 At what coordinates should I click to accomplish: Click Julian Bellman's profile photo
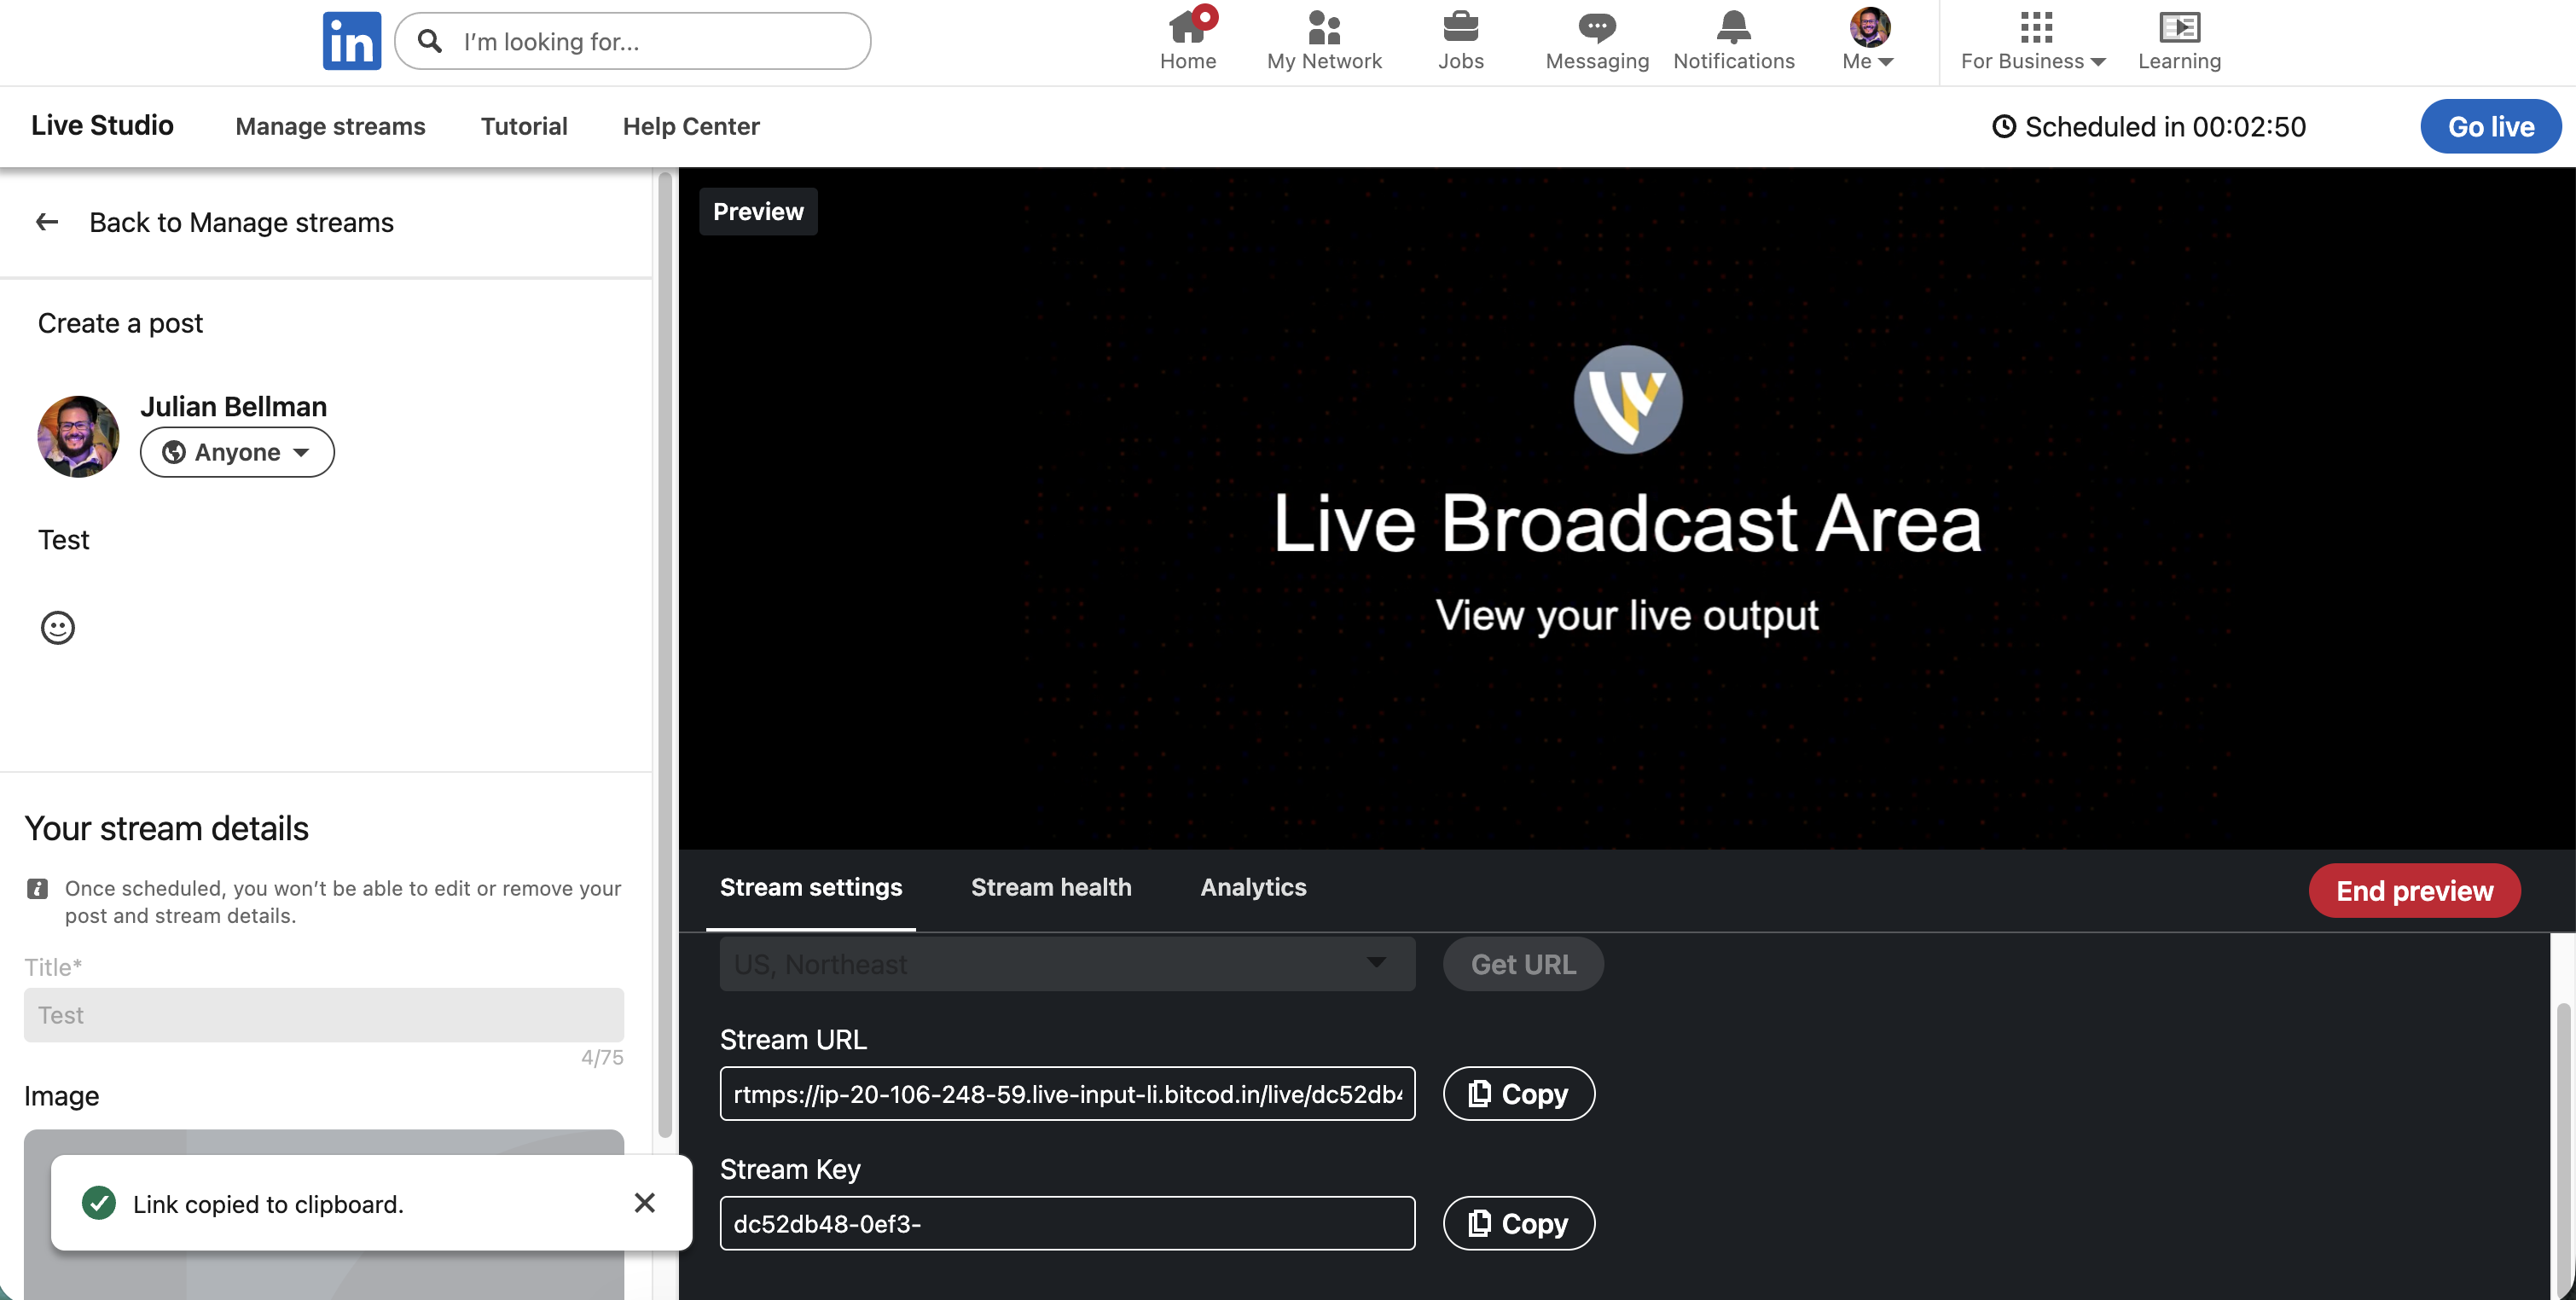(78, 436)
